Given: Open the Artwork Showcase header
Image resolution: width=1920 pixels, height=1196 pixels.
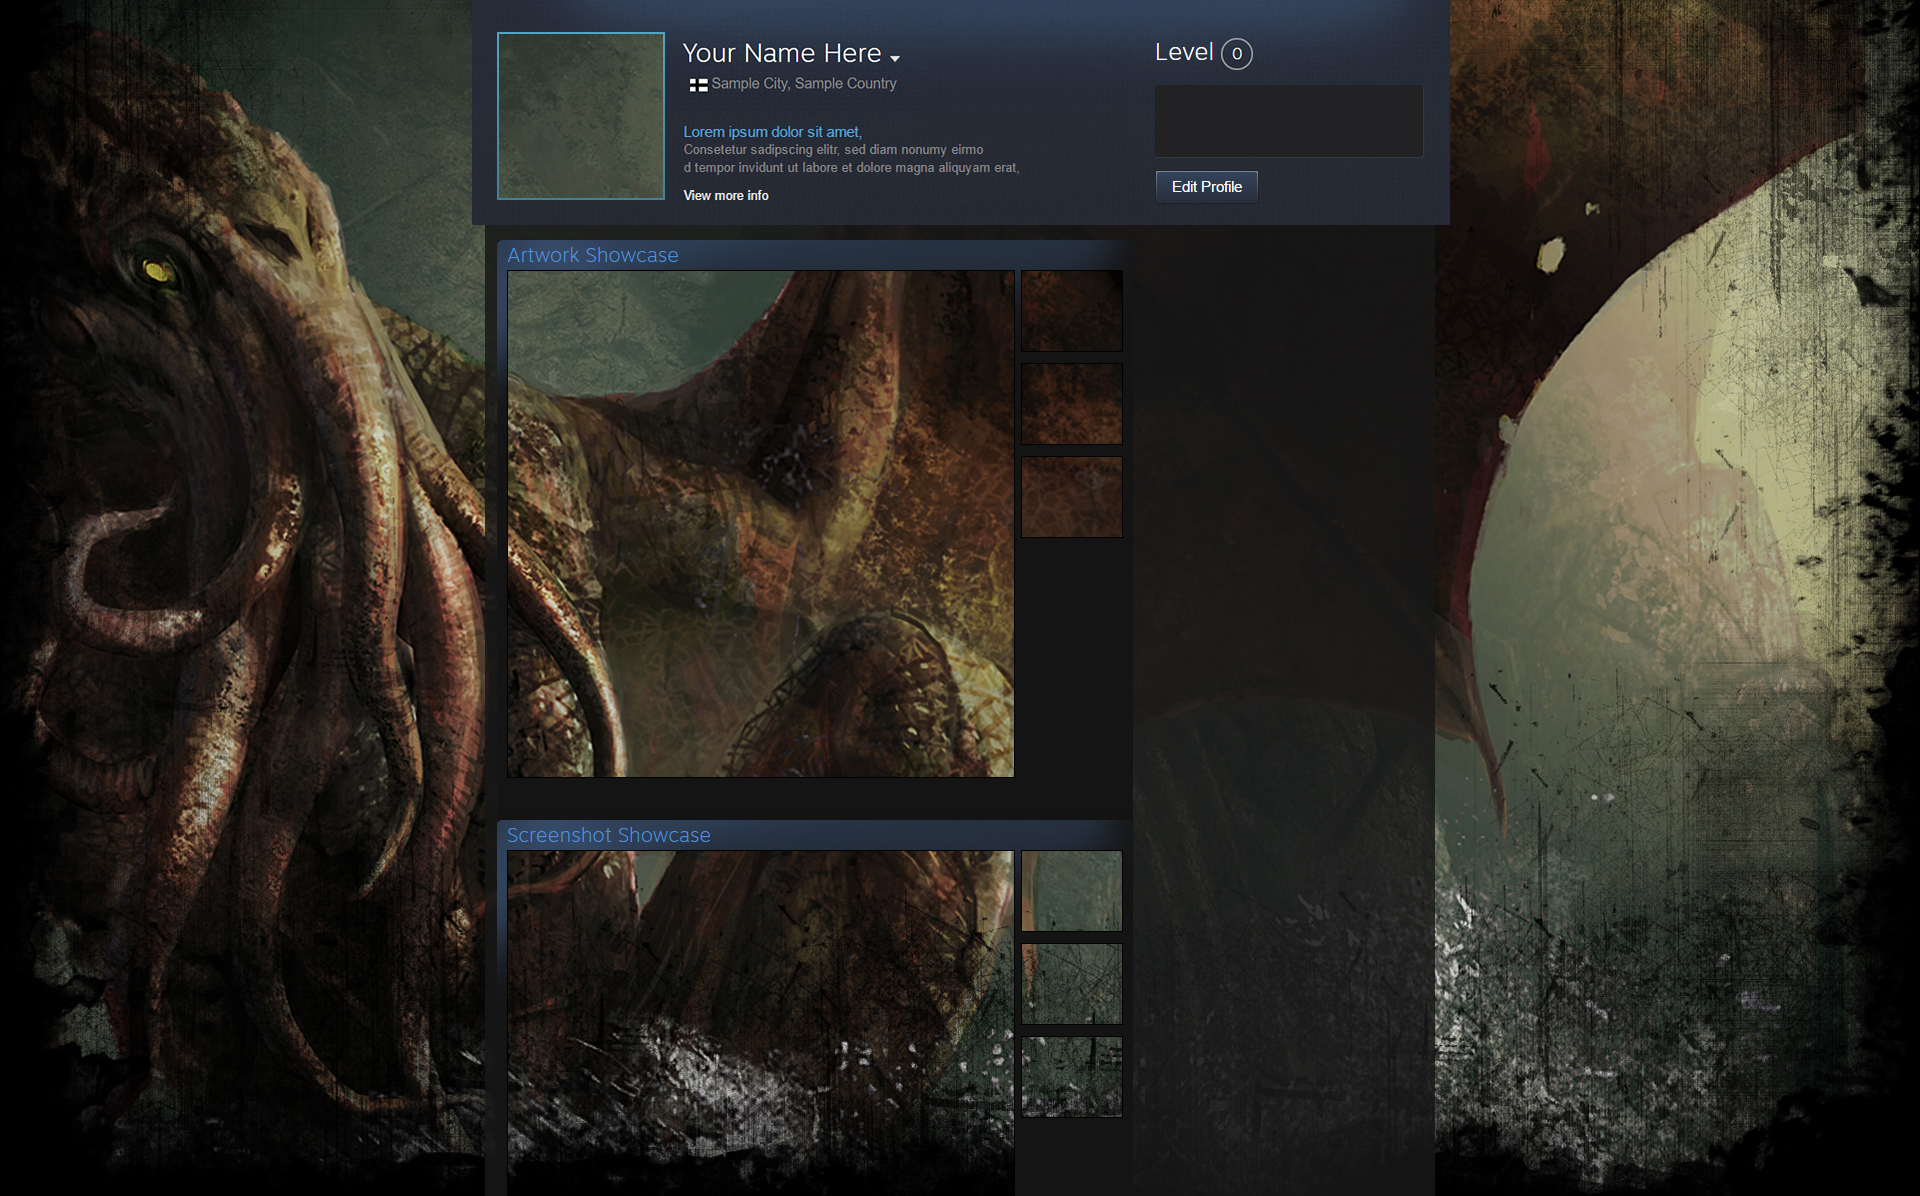Looking at the screenshot, I should pos(592,255).
